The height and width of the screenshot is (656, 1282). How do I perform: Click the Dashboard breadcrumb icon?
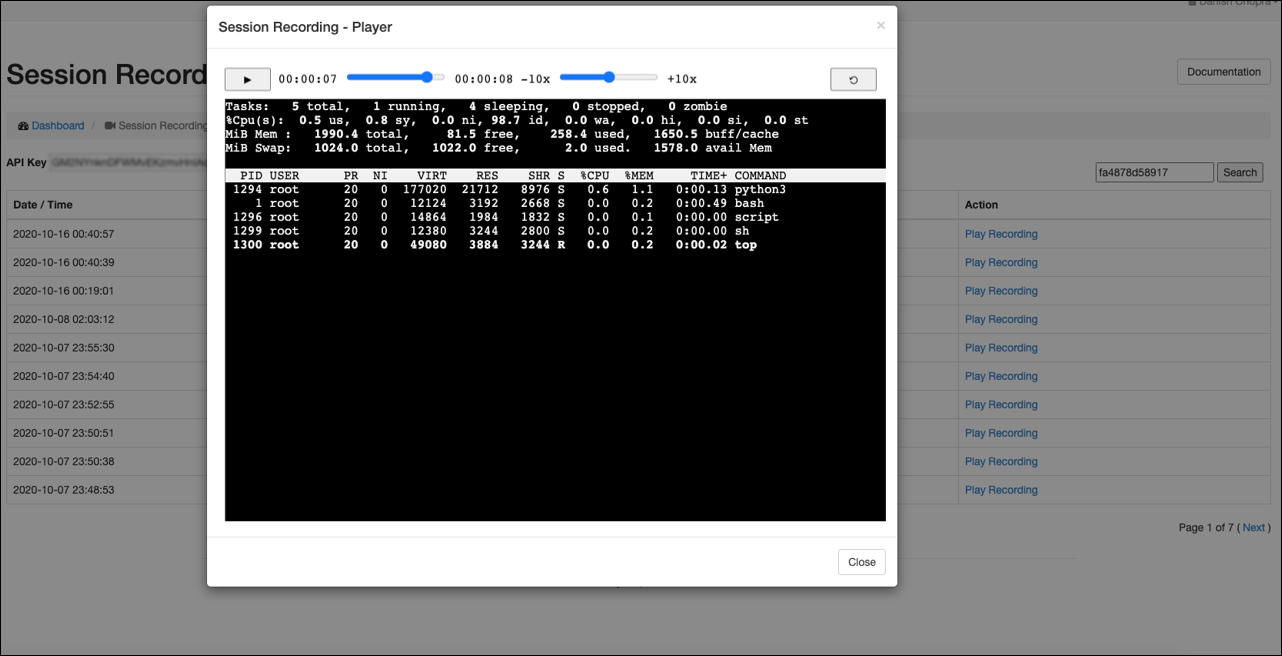click(23, 126)
